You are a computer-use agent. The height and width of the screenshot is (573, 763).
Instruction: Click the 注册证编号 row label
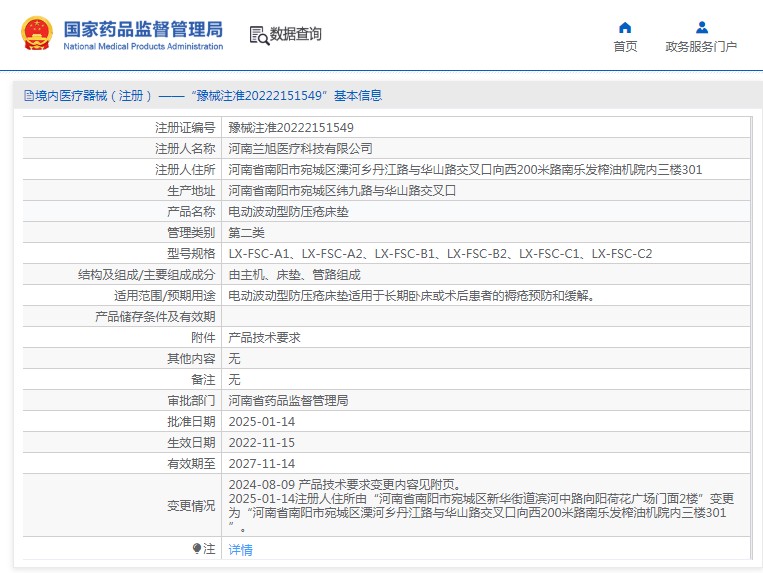[x=185, y=127]
